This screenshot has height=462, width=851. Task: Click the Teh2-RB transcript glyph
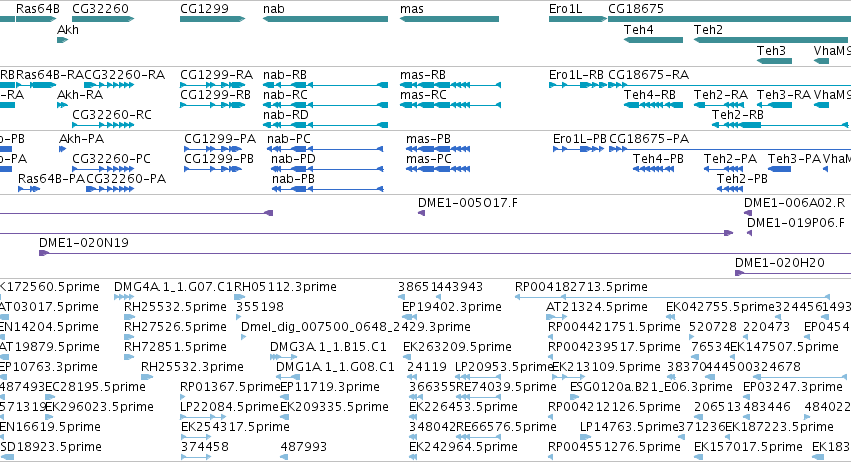pyautogui.click(x=780, y=125)
